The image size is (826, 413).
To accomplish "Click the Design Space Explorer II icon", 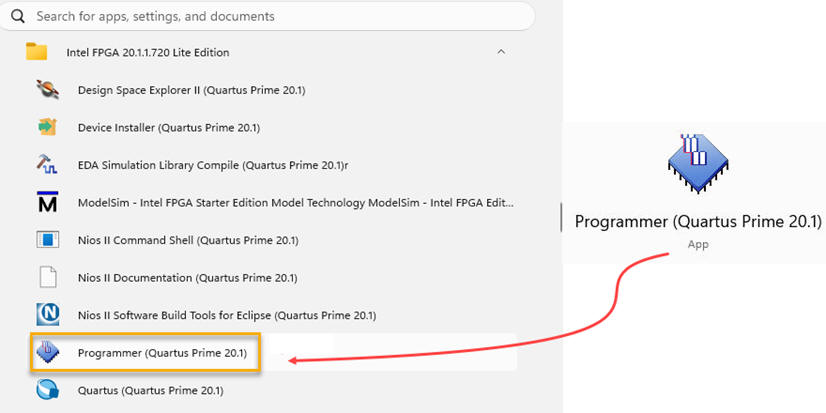I will [x=47, y=90].
